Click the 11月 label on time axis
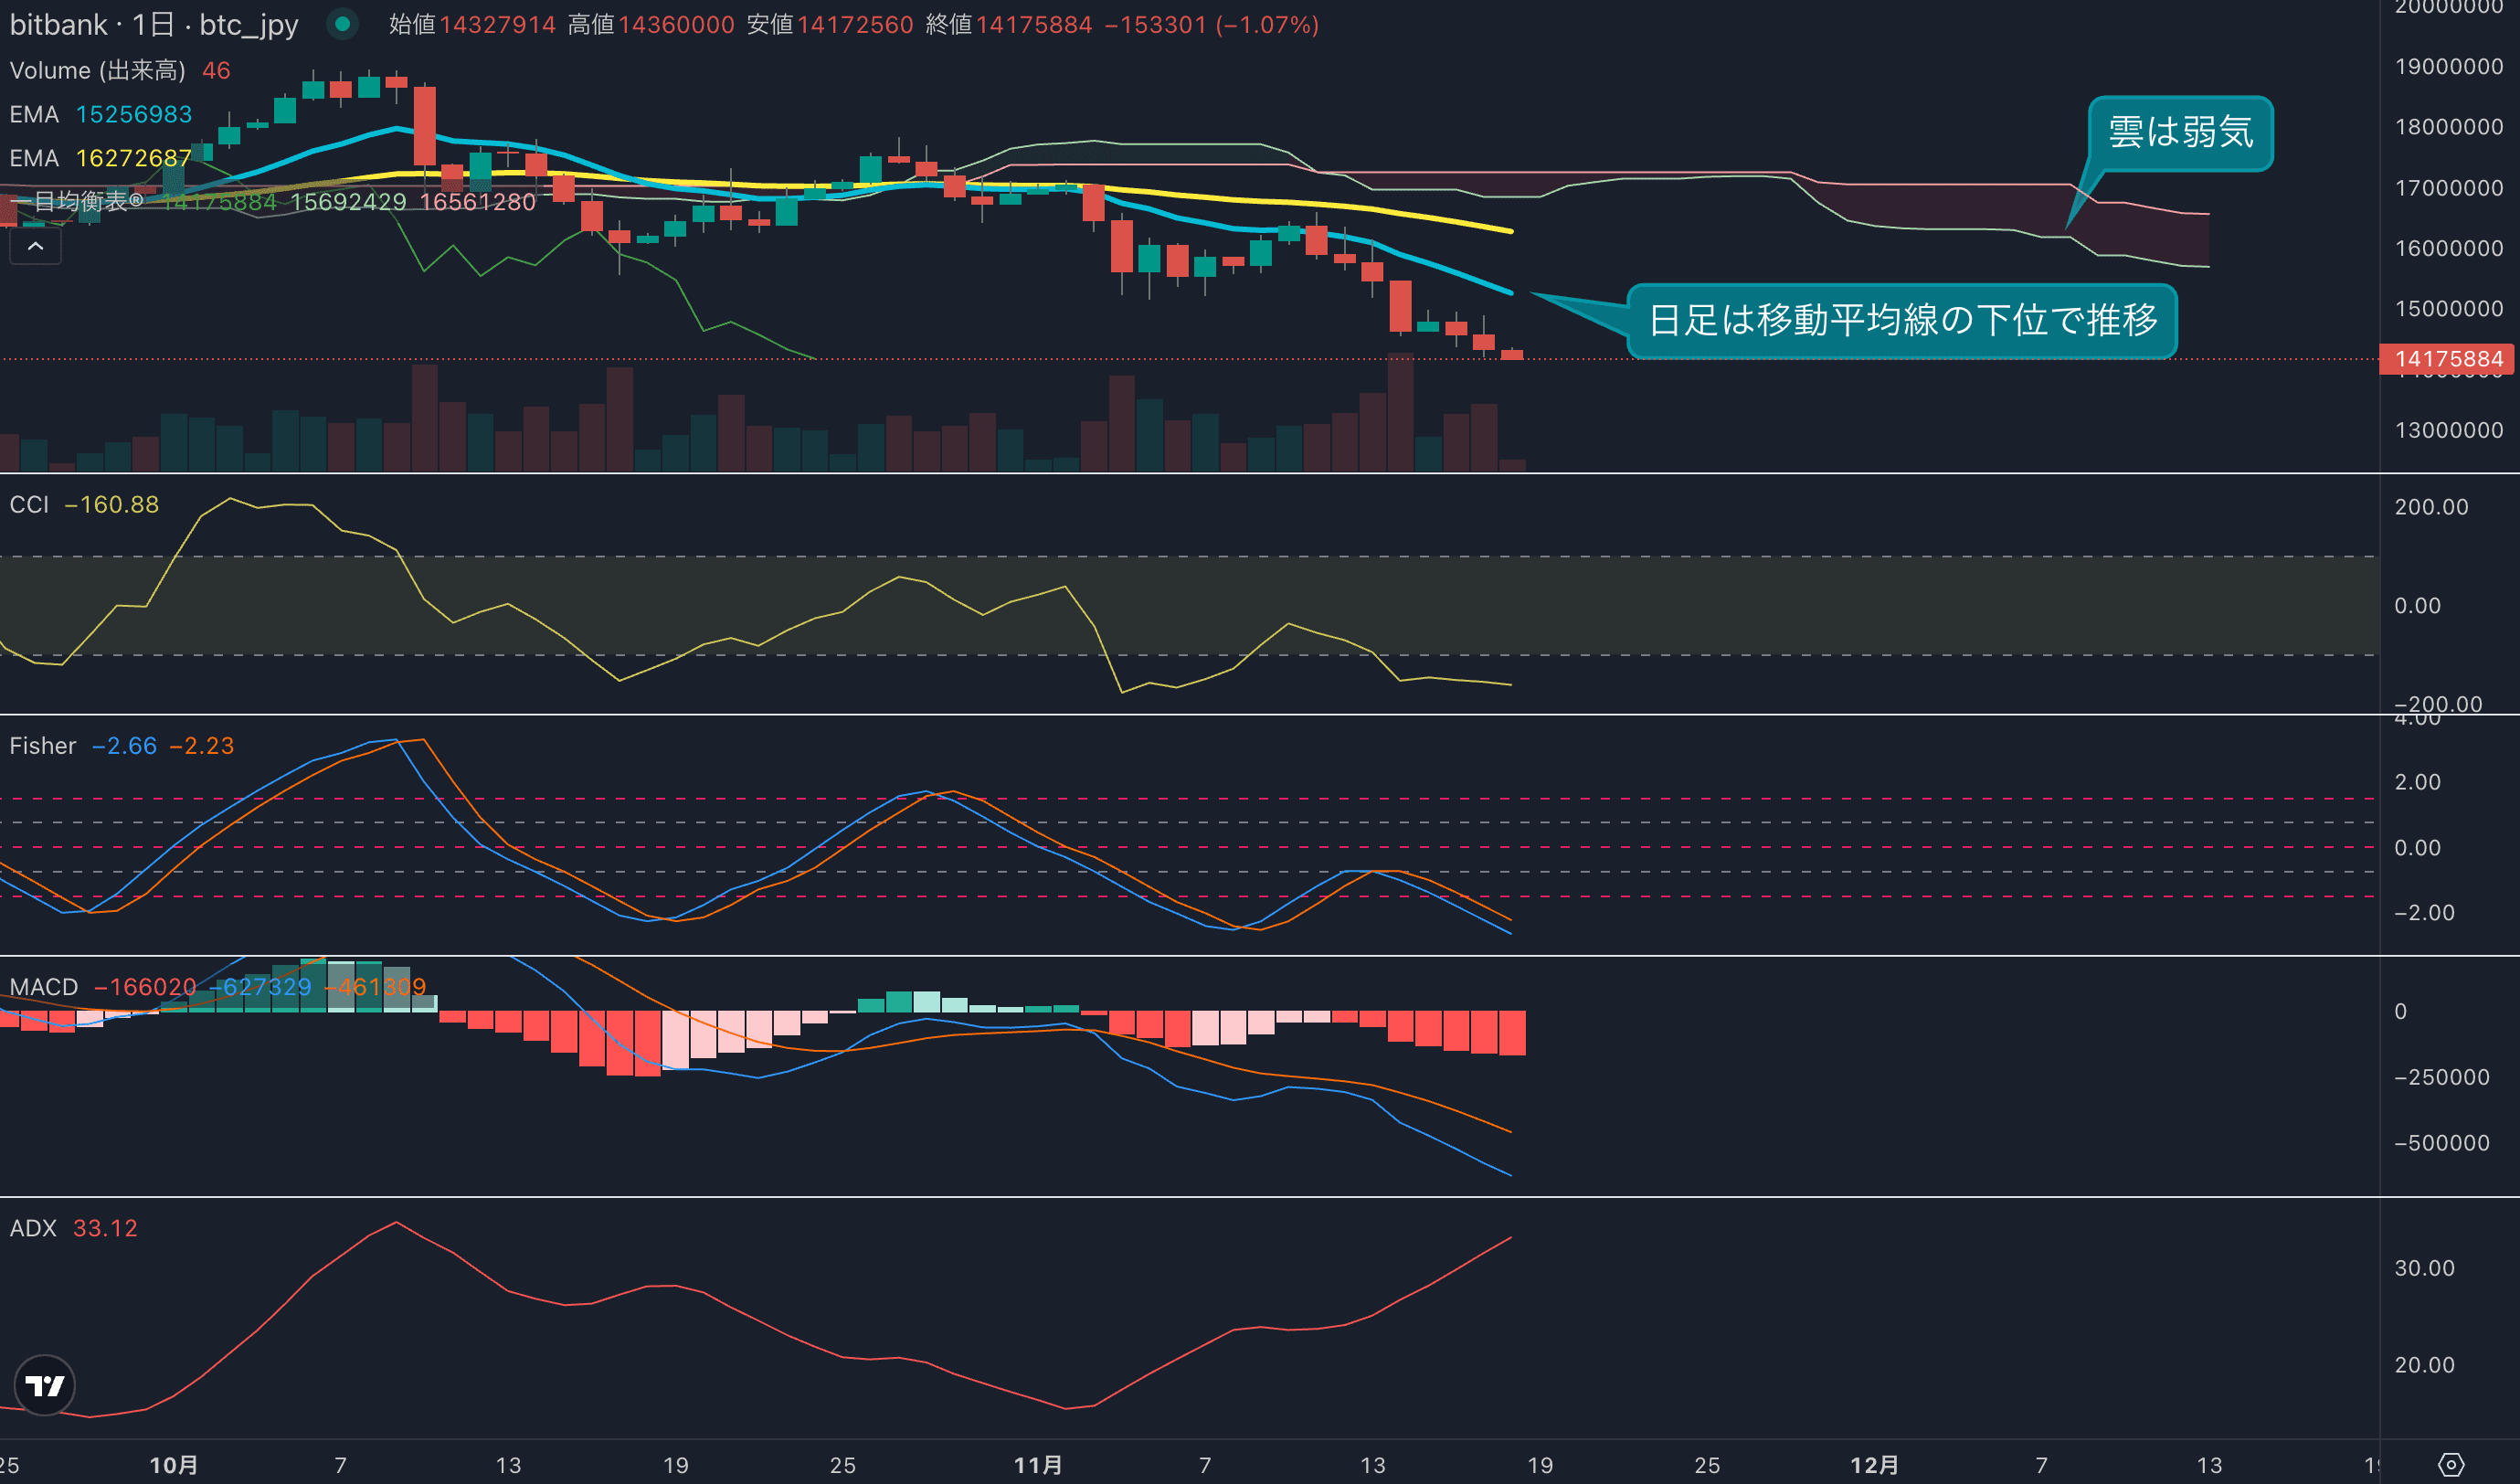 pyautogui.click(x=1038, y=1465)
